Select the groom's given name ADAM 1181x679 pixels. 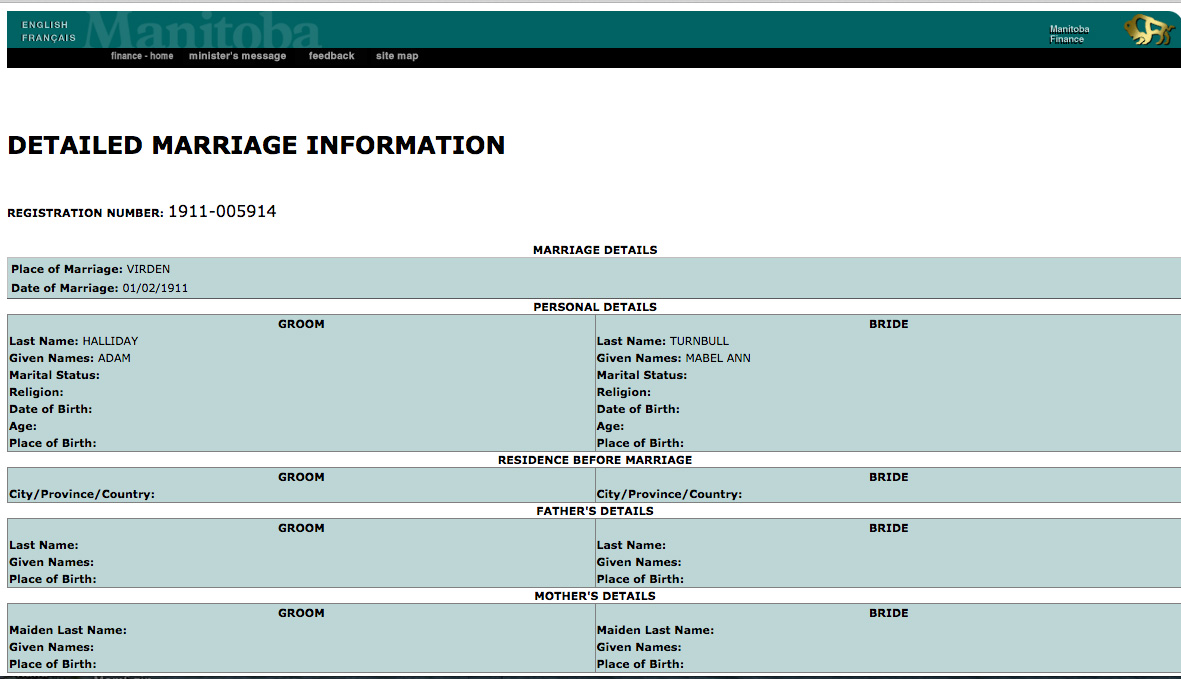pyautogui.click(x=114, y=358)
